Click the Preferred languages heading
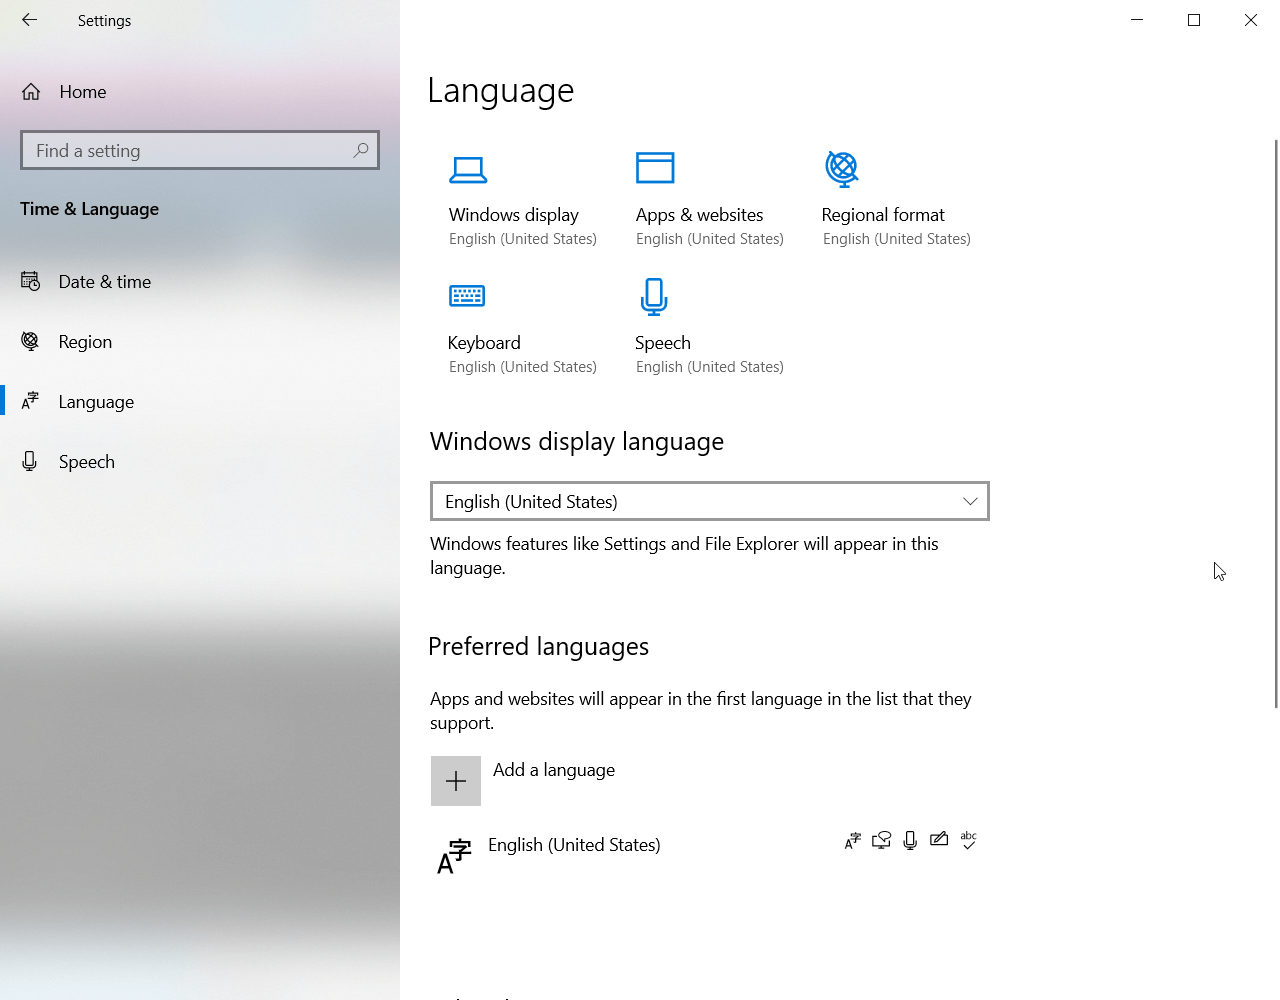The image size is (1280, 1000). click(539, 647)
